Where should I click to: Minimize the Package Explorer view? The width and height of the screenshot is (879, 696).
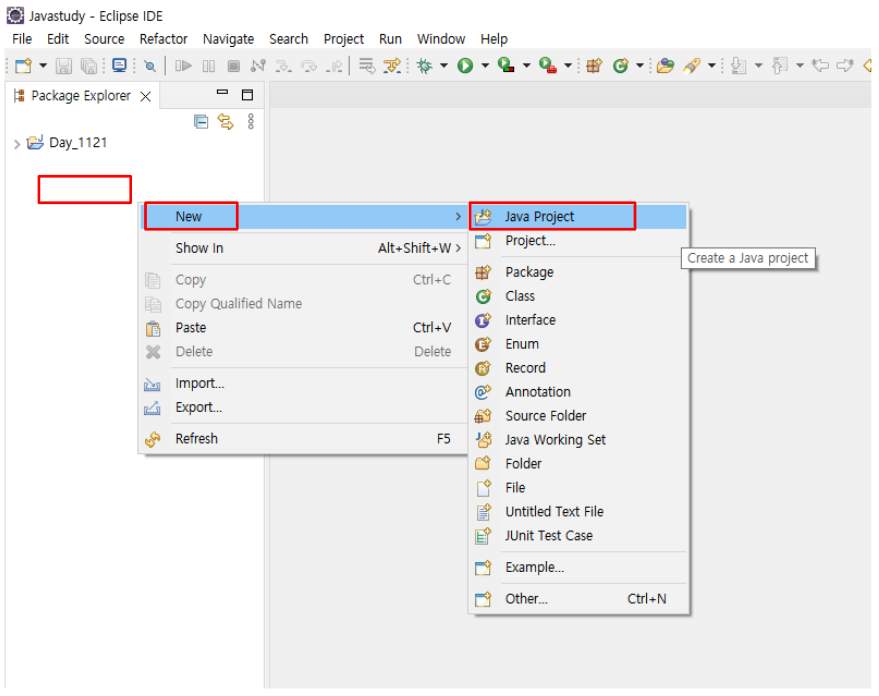click(223, 92)
